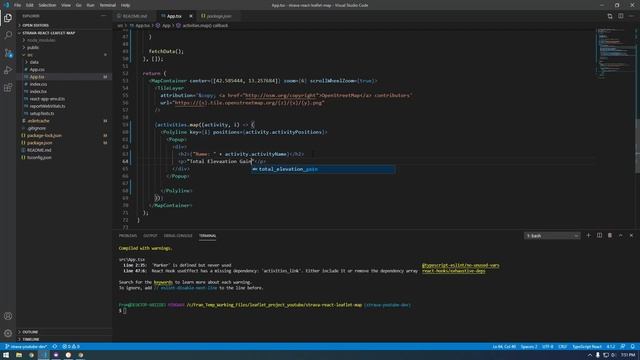Open the Explorer view in the activity bar
640x360 pixels.
coord(8,18)
